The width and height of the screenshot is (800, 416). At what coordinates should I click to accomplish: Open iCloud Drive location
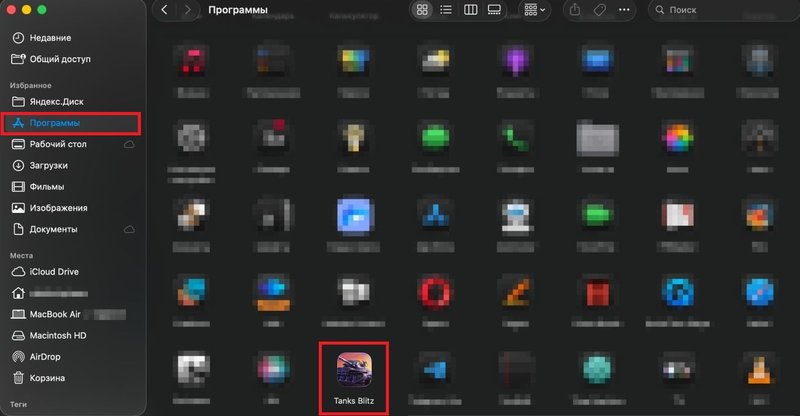[x=54, y=272]
